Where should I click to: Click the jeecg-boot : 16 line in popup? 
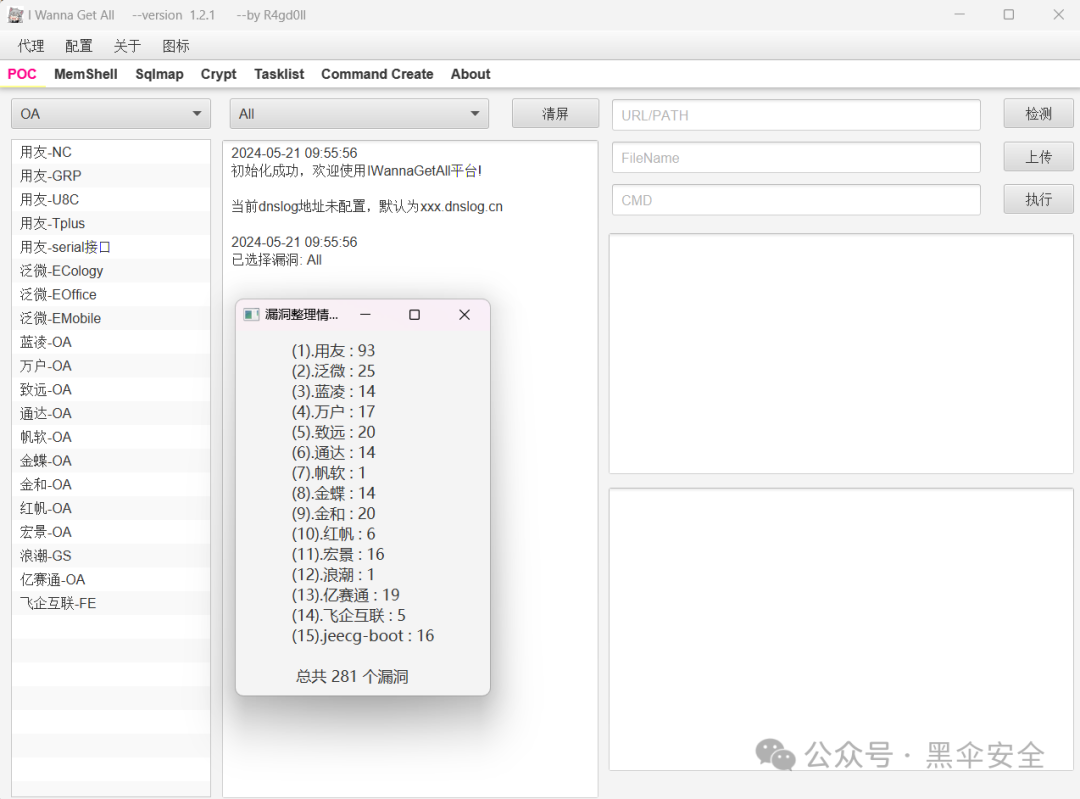pyautogui.click(x=363, y=636)
